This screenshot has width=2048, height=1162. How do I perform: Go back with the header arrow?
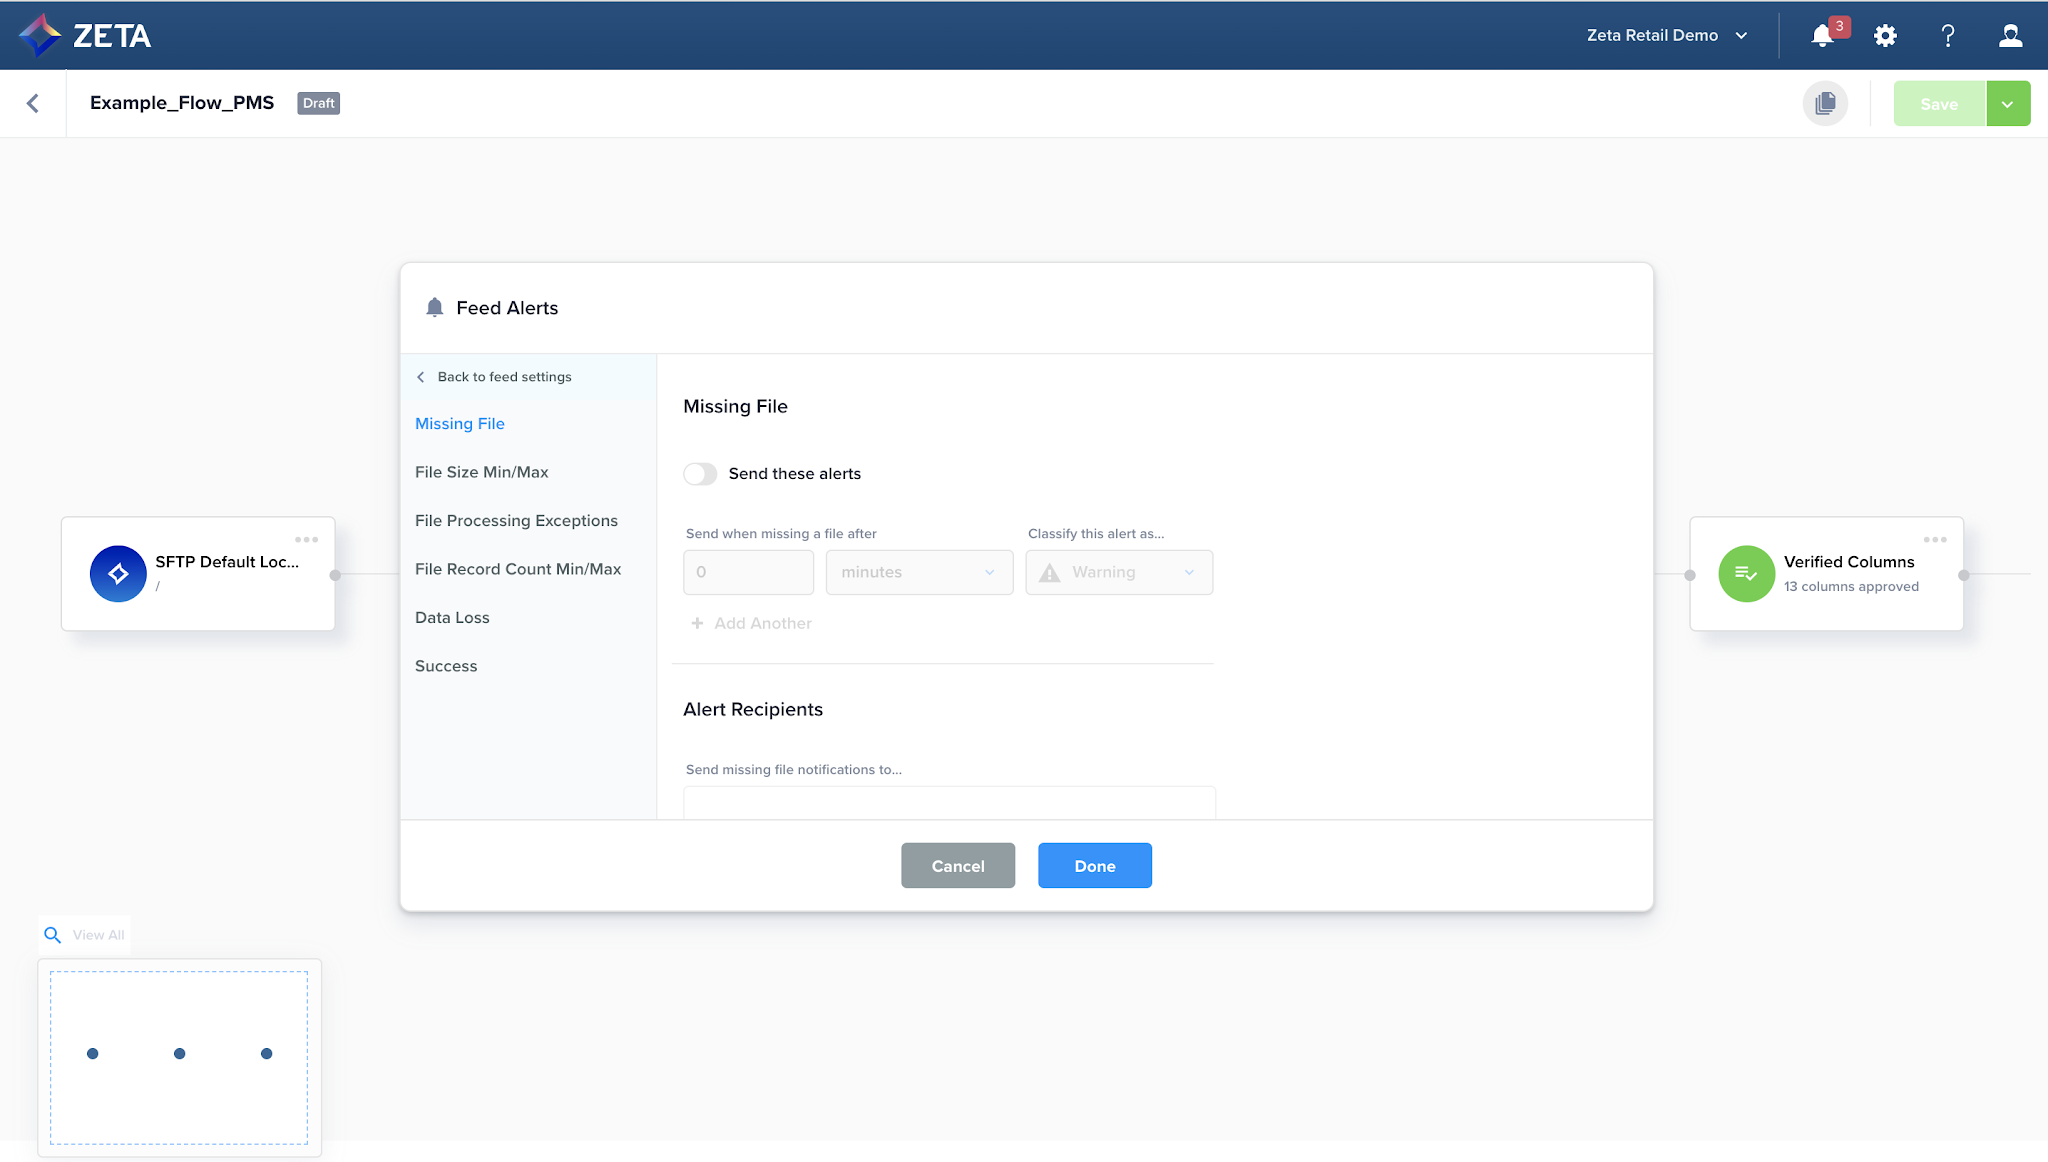coord(33,103)
